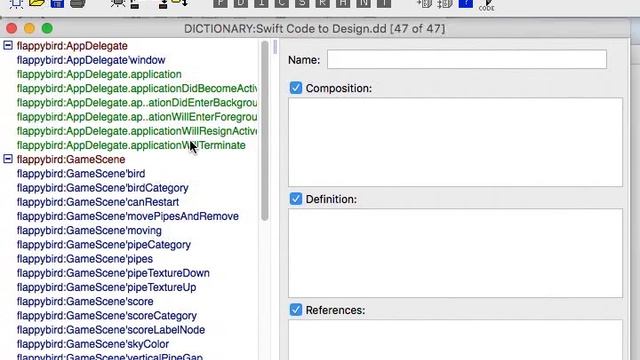Click the DICTIONARY window title text
Screen dimensions: 640x360
[x=315, y=29]
